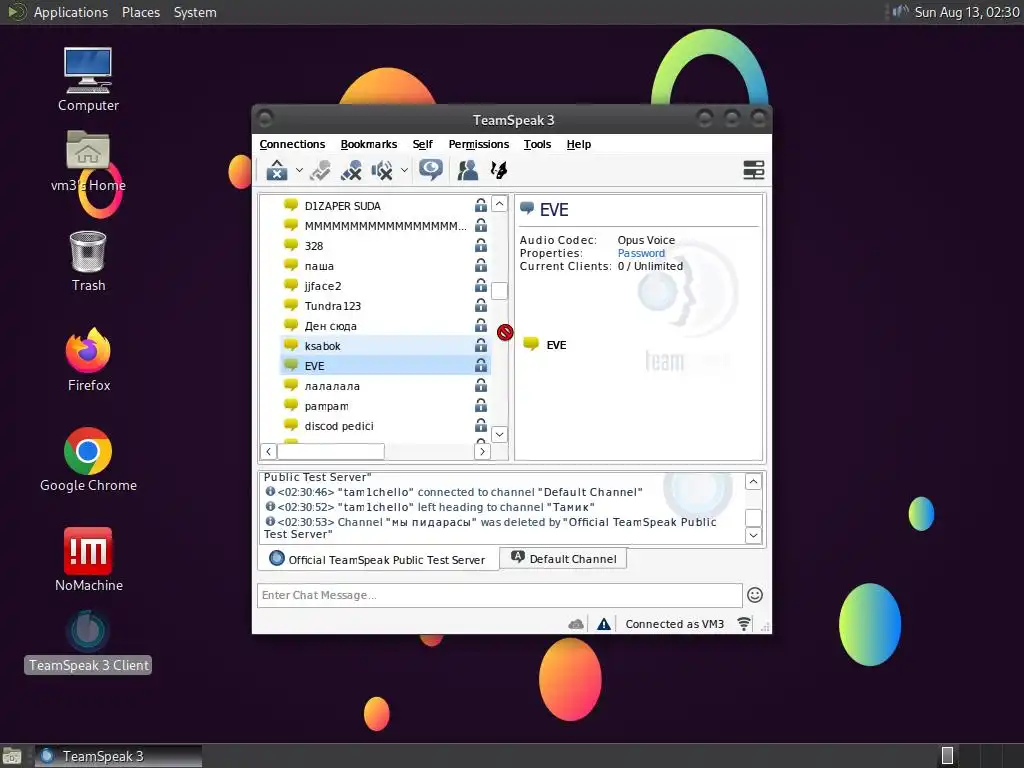The image size is (1024, 768).
Task: Click the cloud sync status icon
Action: [x=576, y=624]
